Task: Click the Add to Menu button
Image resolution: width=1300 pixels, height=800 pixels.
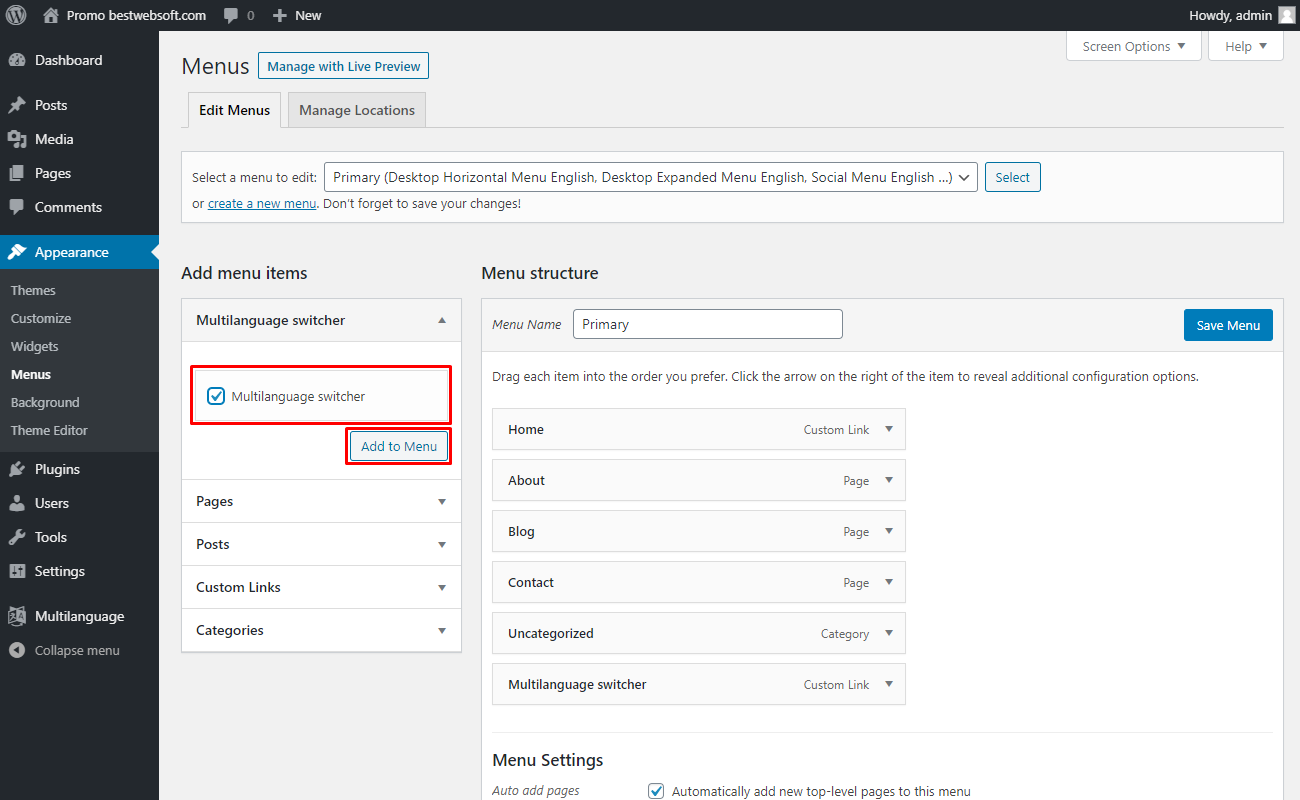Action: click(399, 446)
